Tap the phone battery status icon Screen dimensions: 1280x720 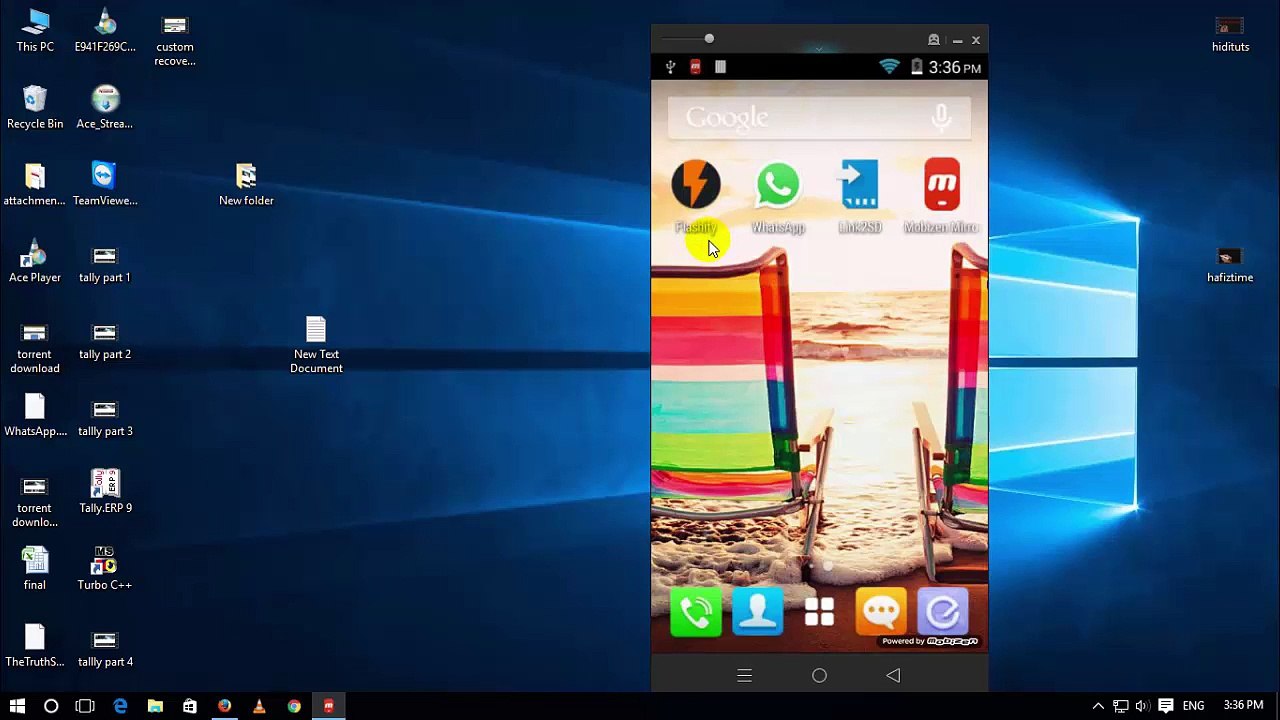(916, 67)
